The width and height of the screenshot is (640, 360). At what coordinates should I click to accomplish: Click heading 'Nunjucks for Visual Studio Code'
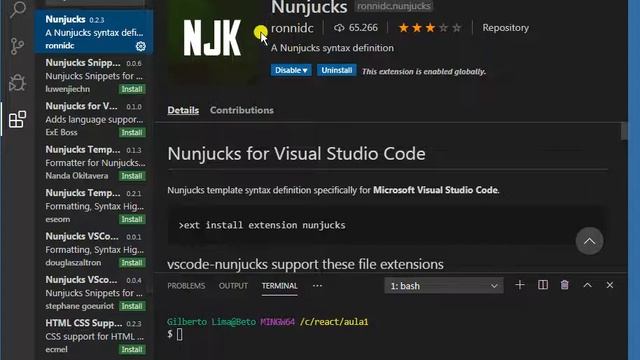click(x=296, y=154)
